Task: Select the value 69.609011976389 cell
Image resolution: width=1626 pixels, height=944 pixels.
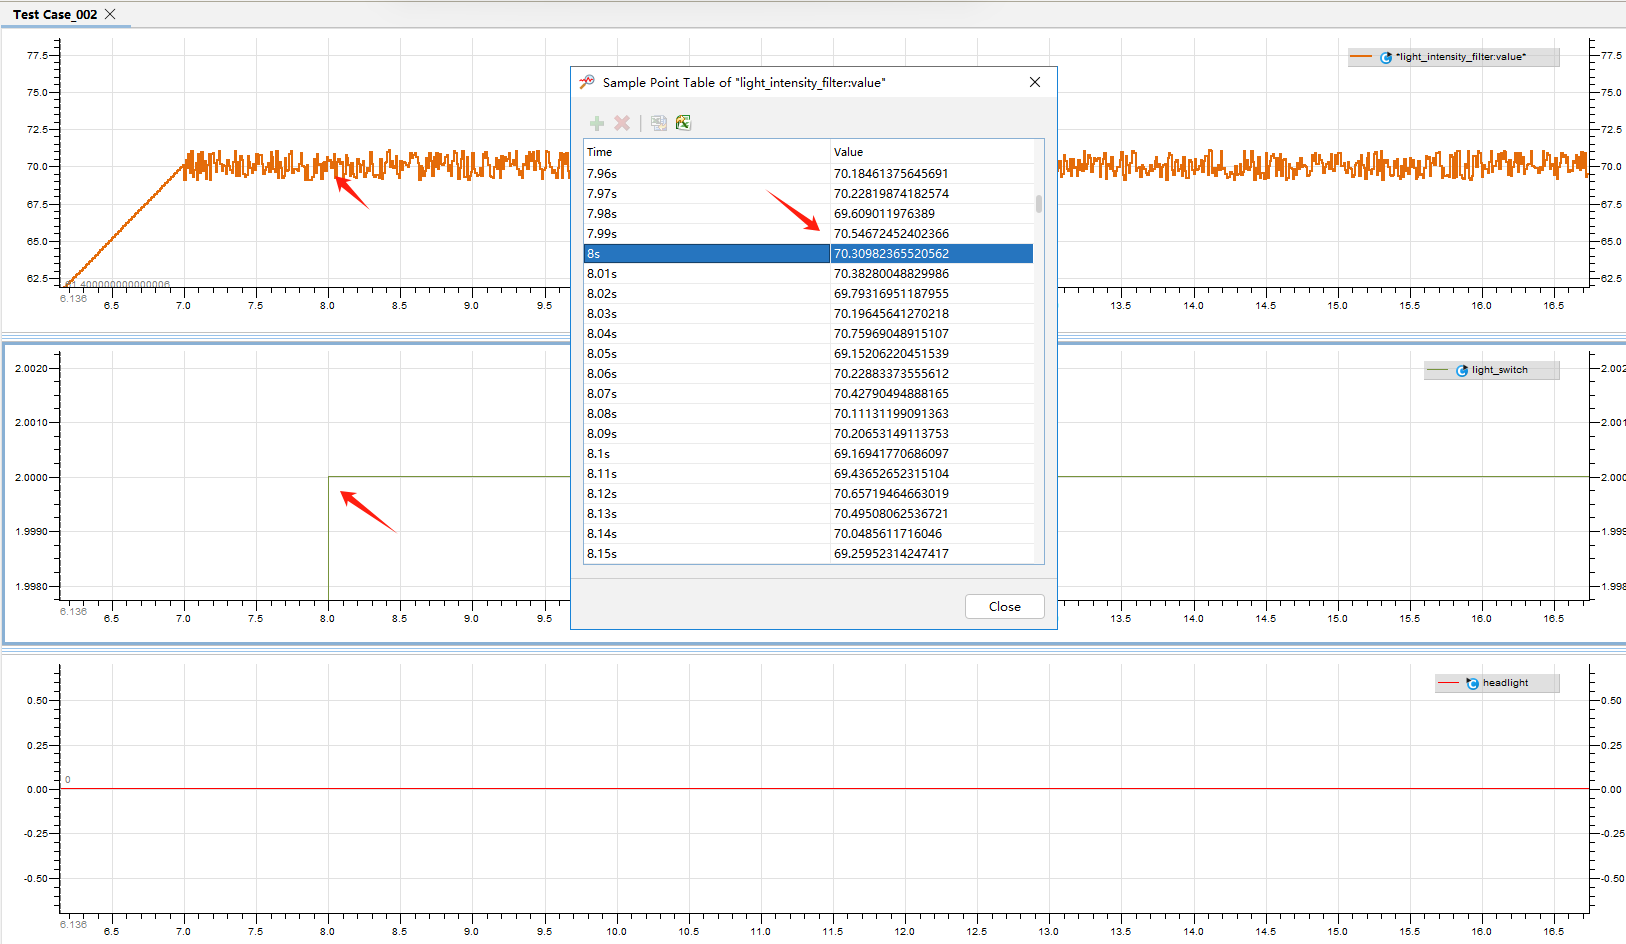Action: point(932,214)
